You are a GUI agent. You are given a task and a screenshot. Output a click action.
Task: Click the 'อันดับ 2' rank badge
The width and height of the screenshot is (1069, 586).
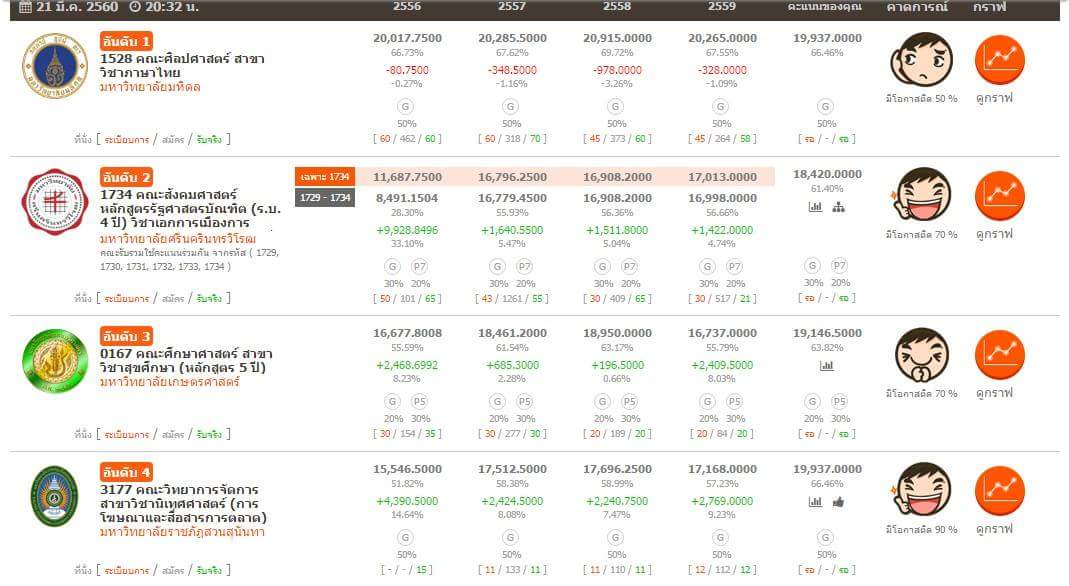tap(126, 178)
